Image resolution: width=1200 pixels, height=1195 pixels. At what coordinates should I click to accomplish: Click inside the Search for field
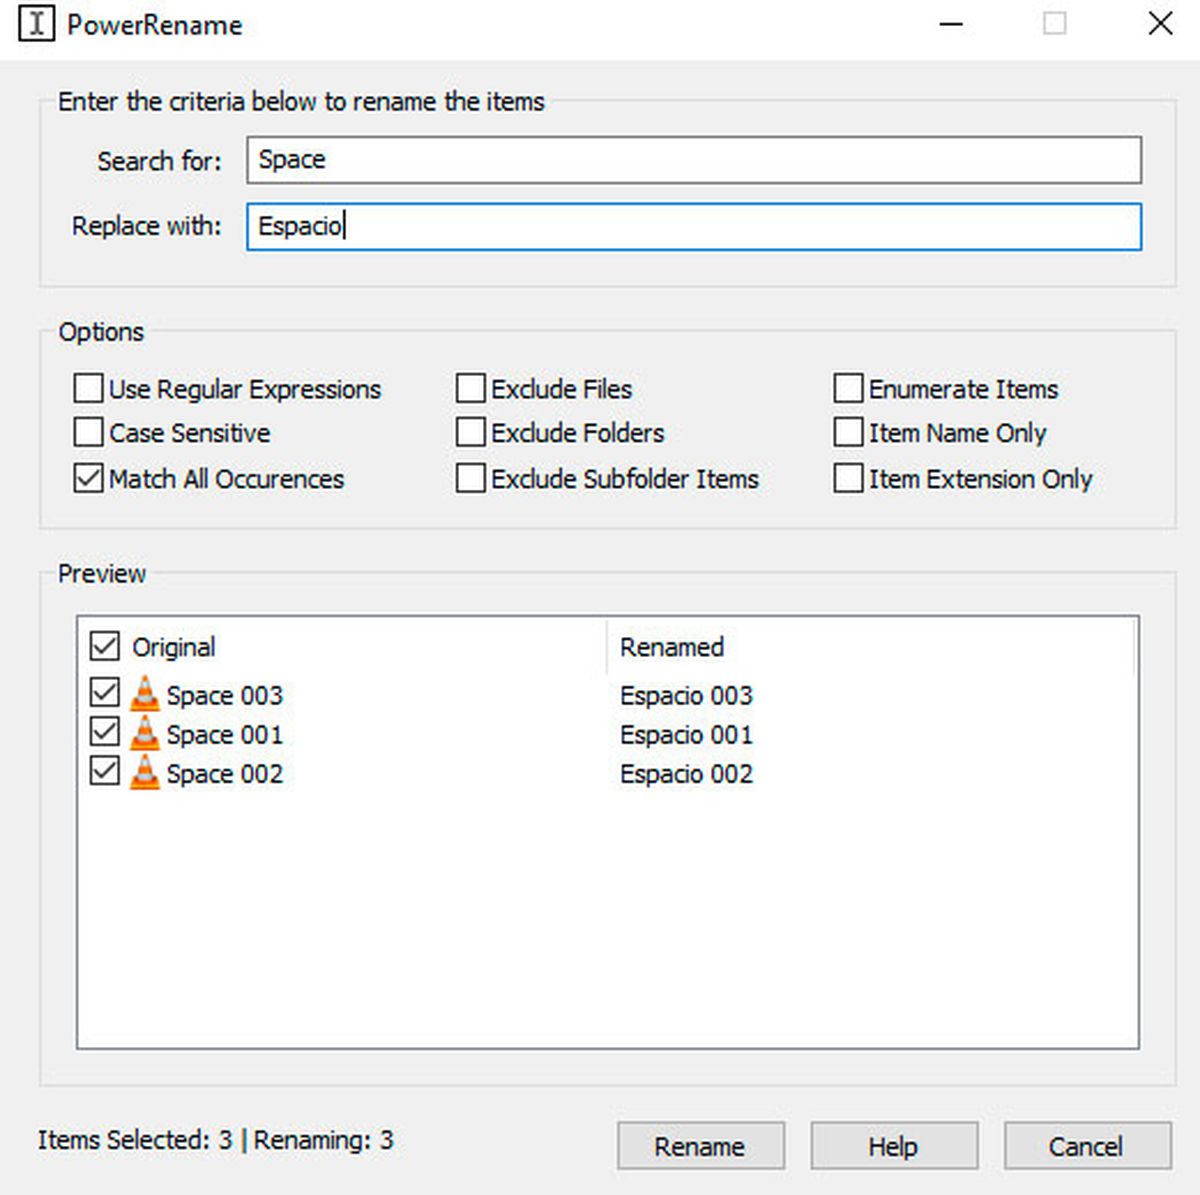click(690, 159)
